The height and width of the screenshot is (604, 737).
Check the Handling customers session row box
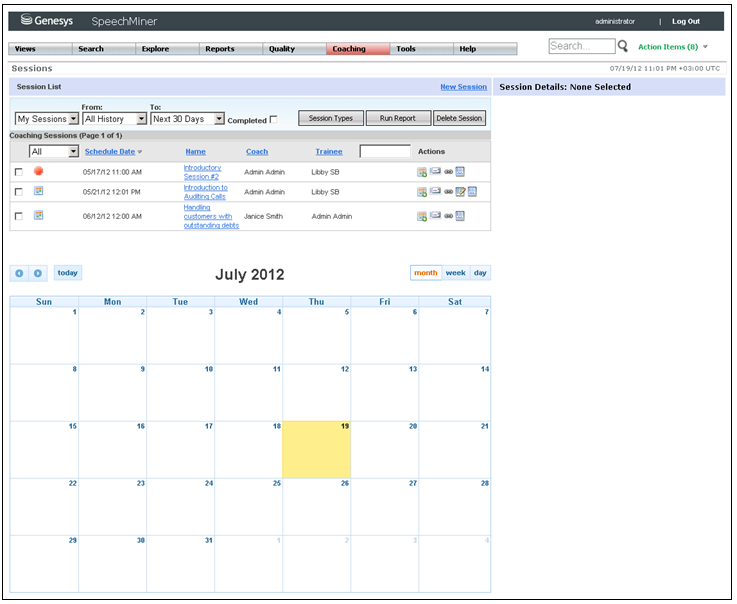coord(18,215)
